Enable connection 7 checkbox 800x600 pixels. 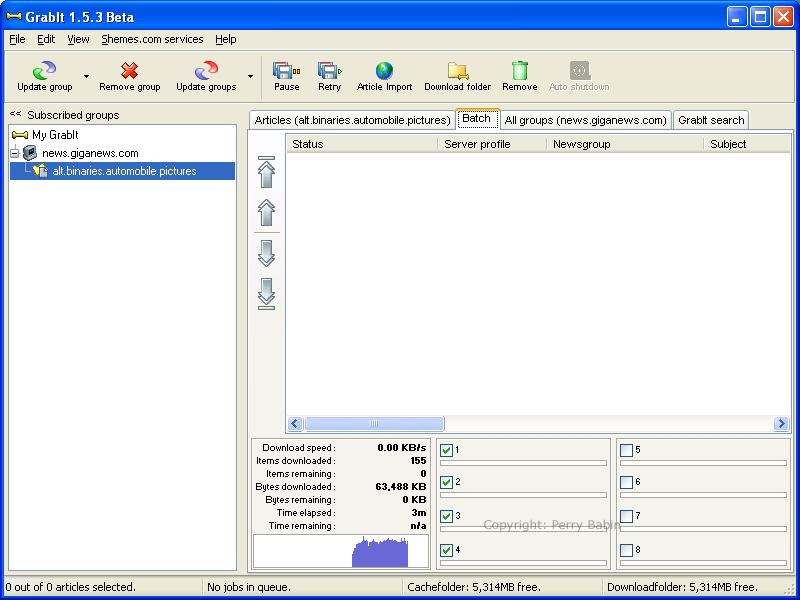(x=627, y=516)
